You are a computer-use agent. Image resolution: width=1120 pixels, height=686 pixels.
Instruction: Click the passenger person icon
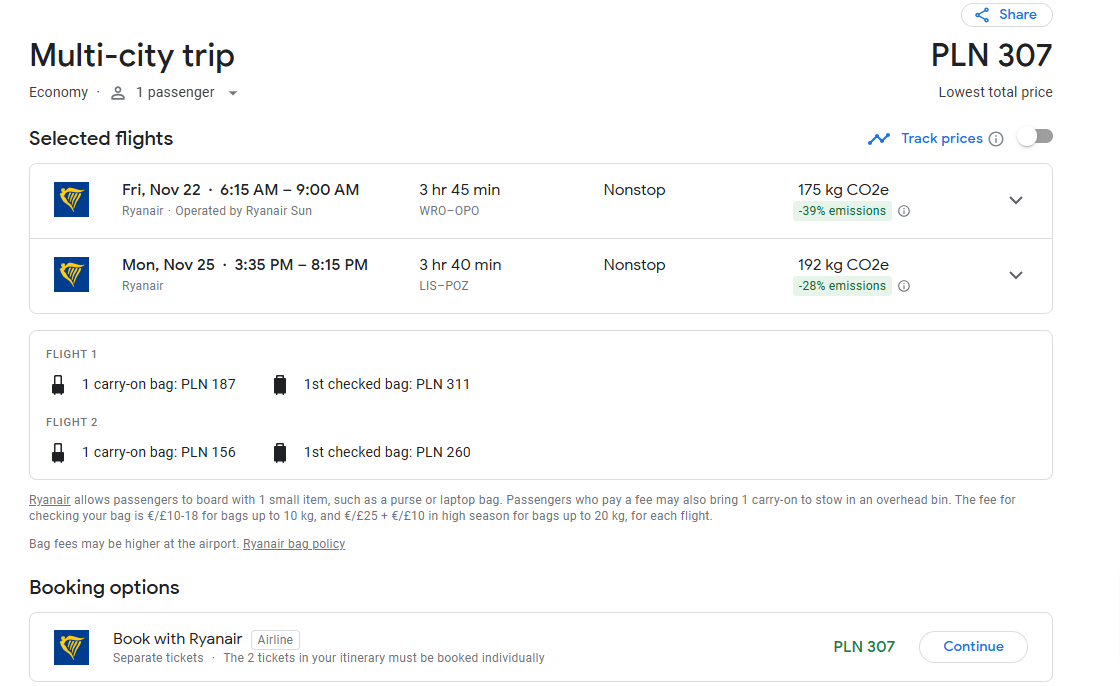point(118,93)
